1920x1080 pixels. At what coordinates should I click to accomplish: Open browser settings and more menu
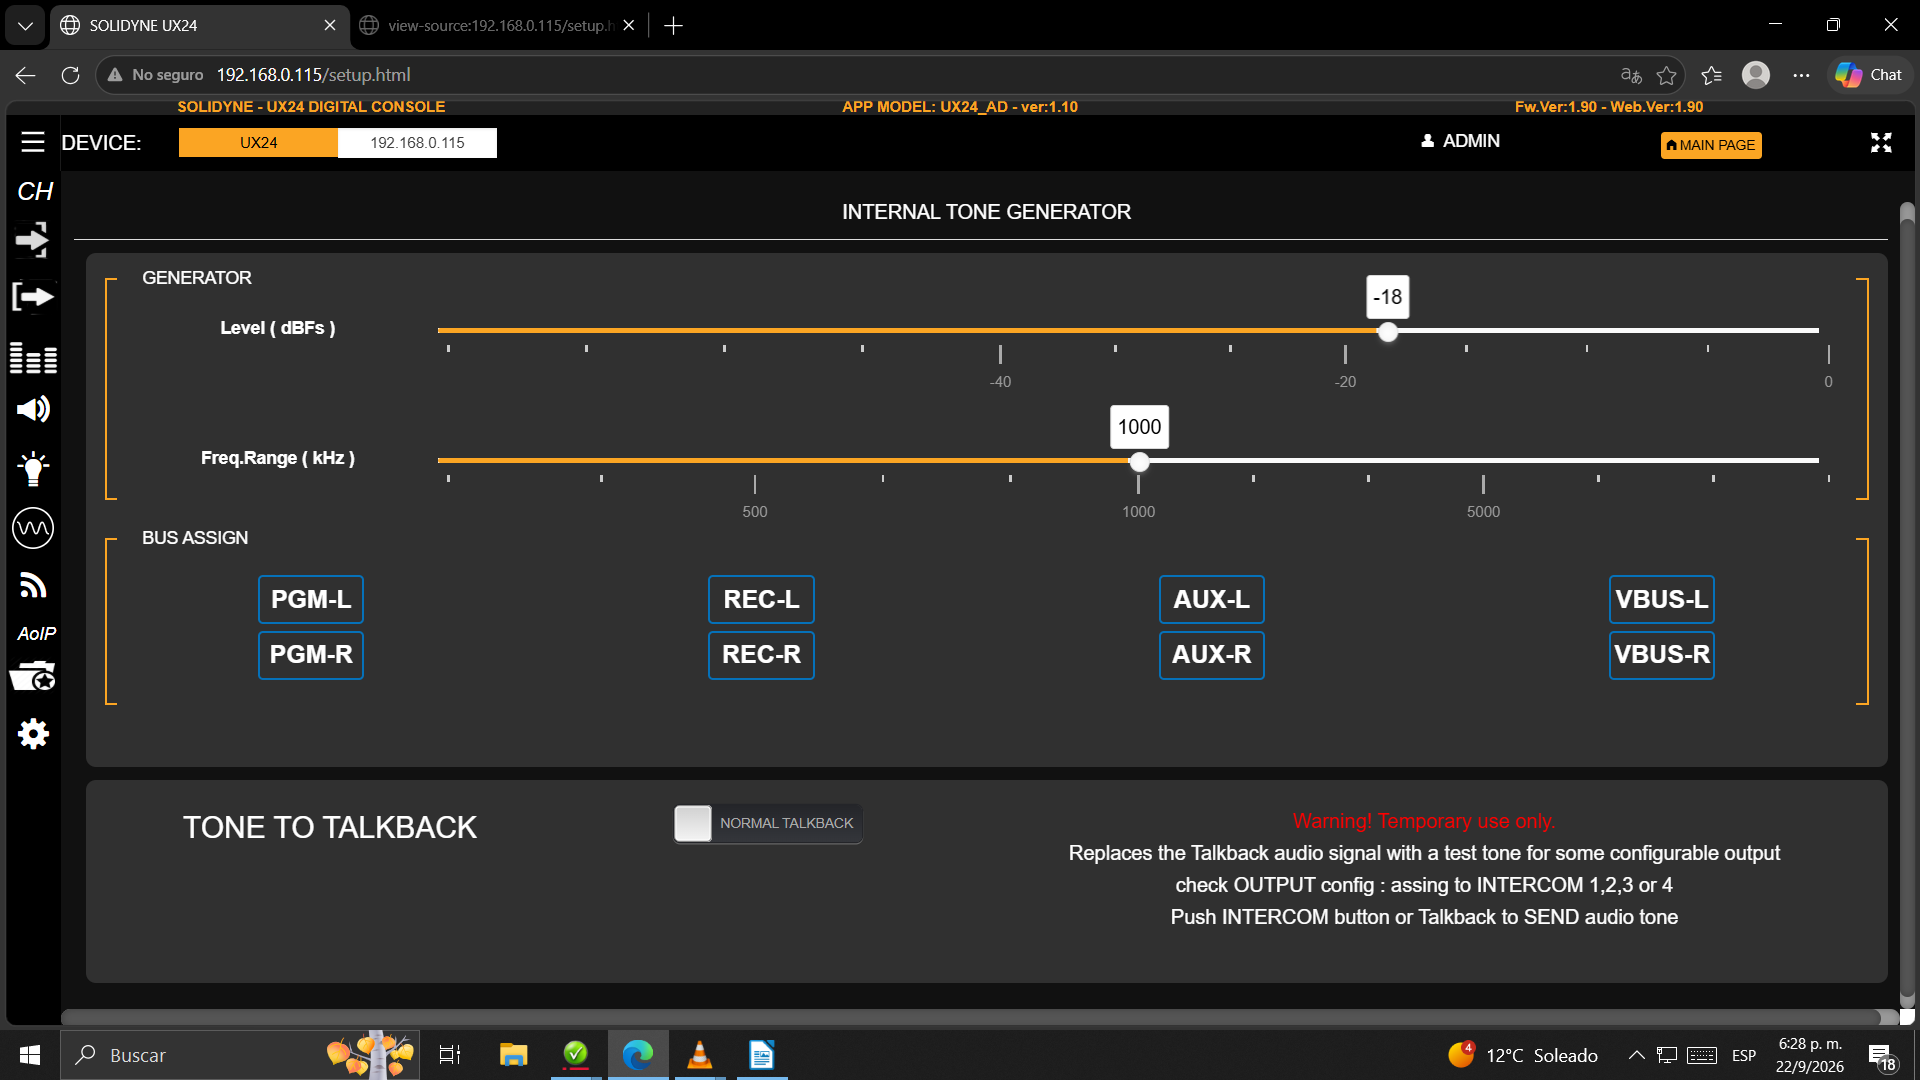1801,75
